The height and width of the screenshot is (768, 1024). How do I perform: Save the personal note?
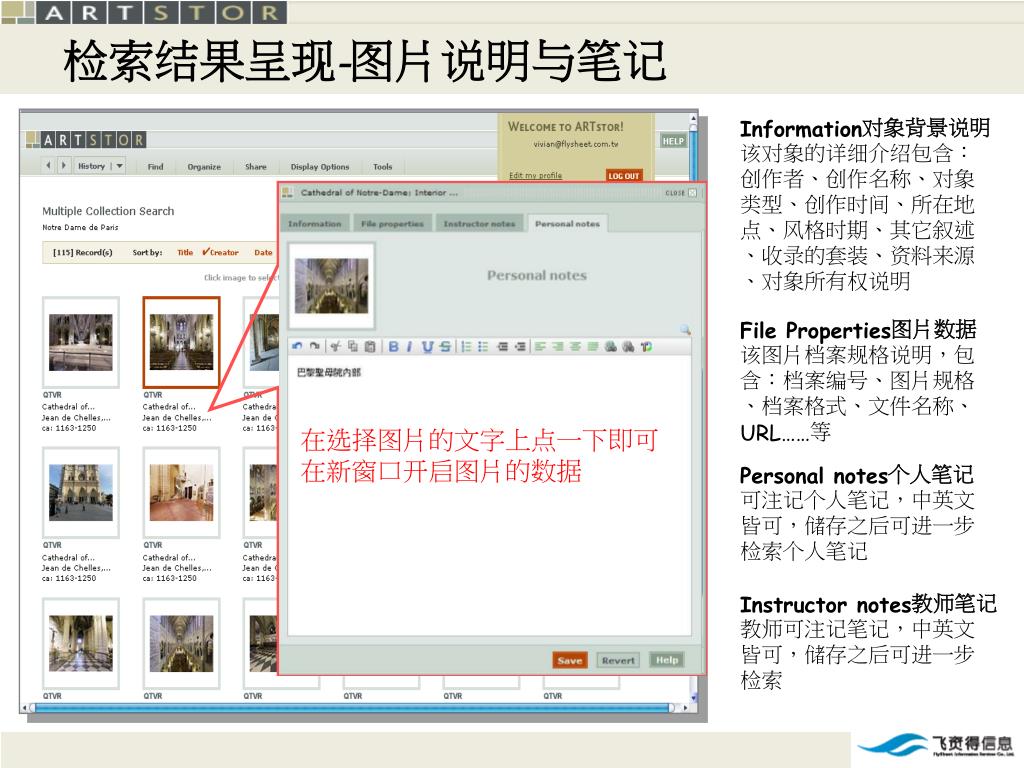[x=569, y=660]
